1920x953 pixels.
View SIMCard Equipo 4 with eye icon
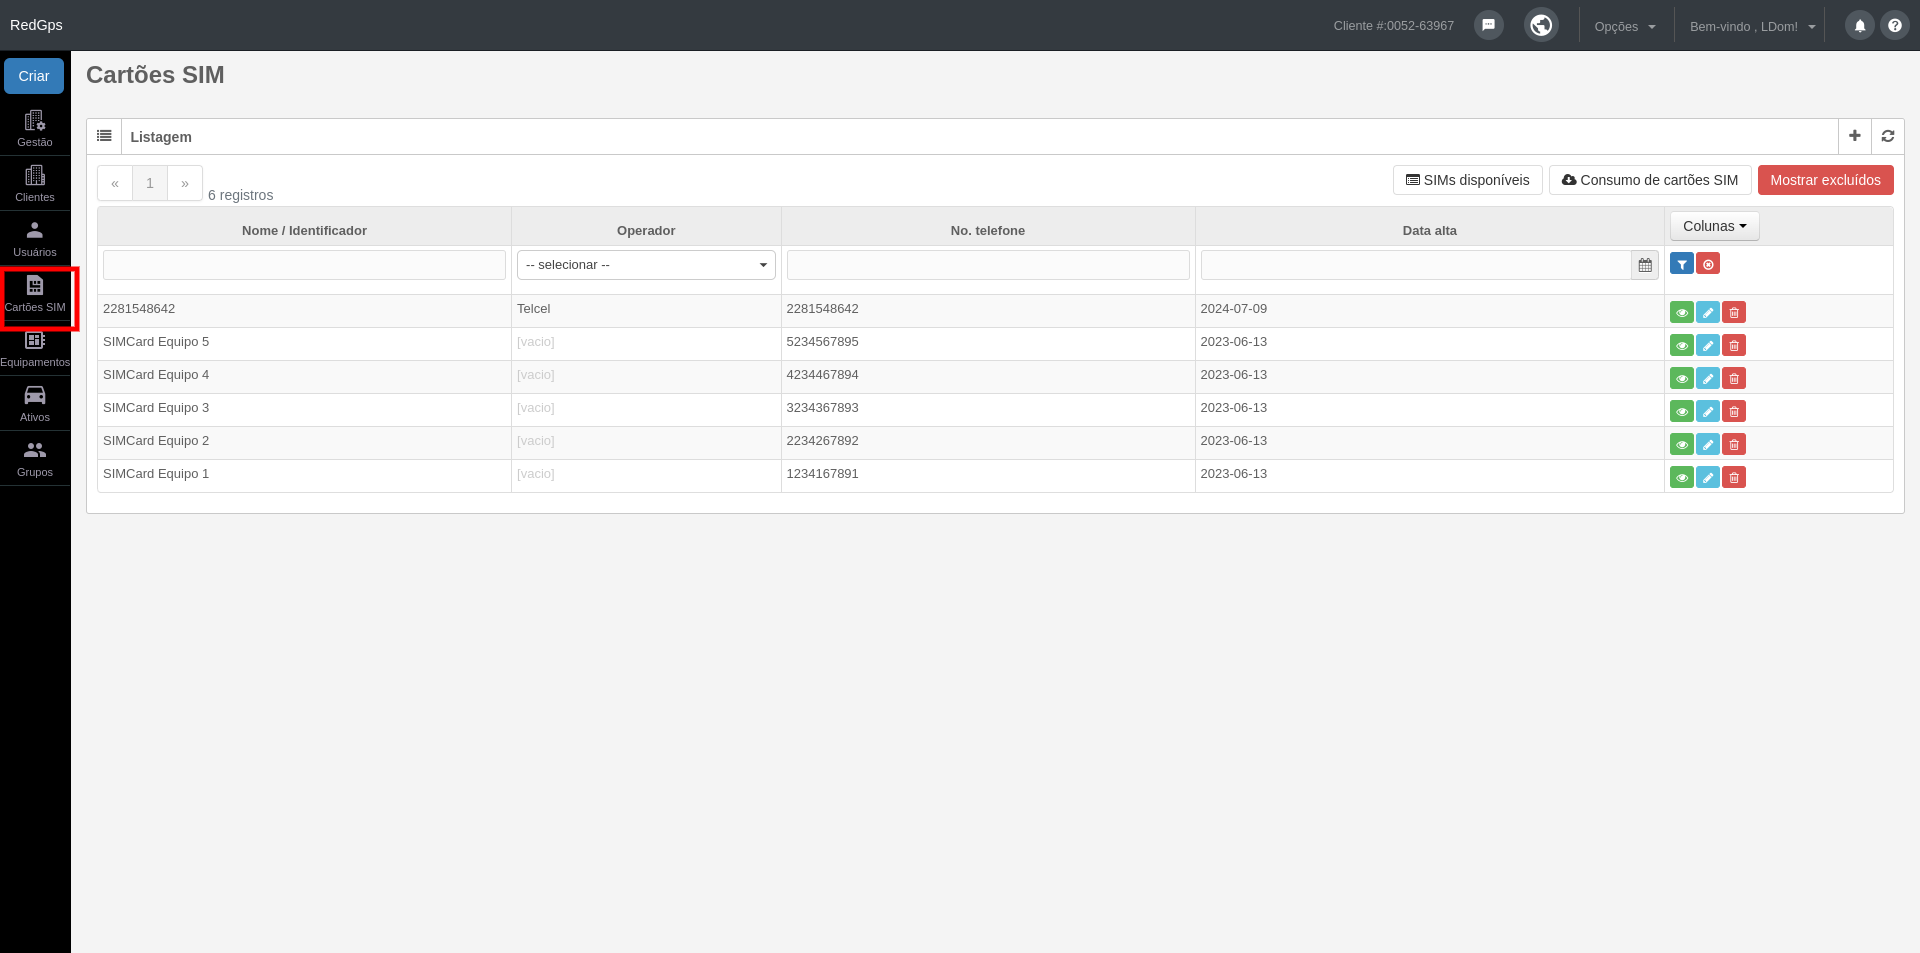coord(1682,378)
